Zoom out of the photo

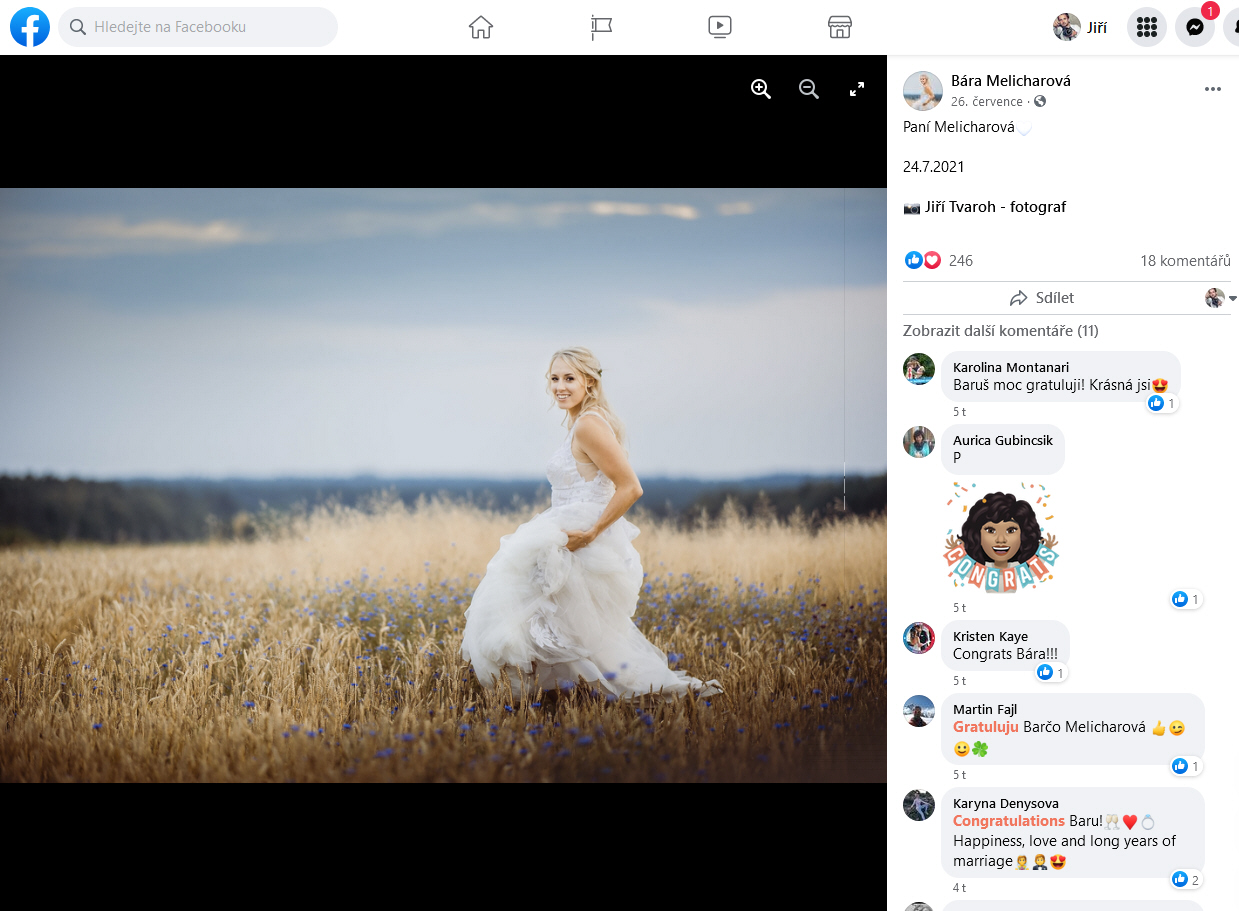coord(809,89)
